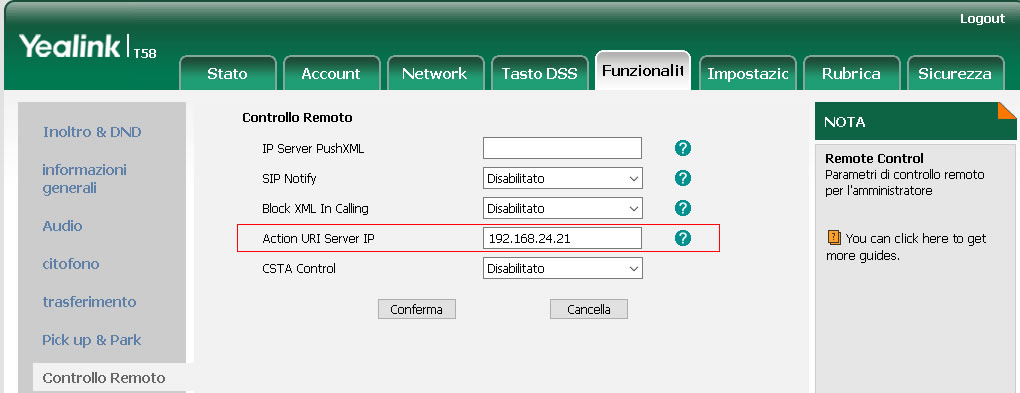Image resolution: width=1020 pixels, height=393 pixels.
Task: Click the Conferma button
Action: (x=416, y=309)
